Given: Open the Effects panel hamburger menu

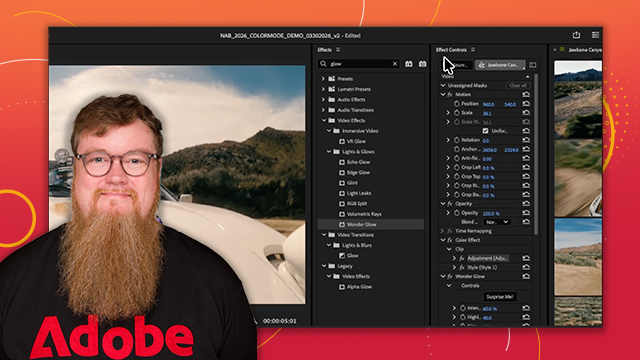Looking at the screenshot, I should pyautogui.click(x=338, y=50).
